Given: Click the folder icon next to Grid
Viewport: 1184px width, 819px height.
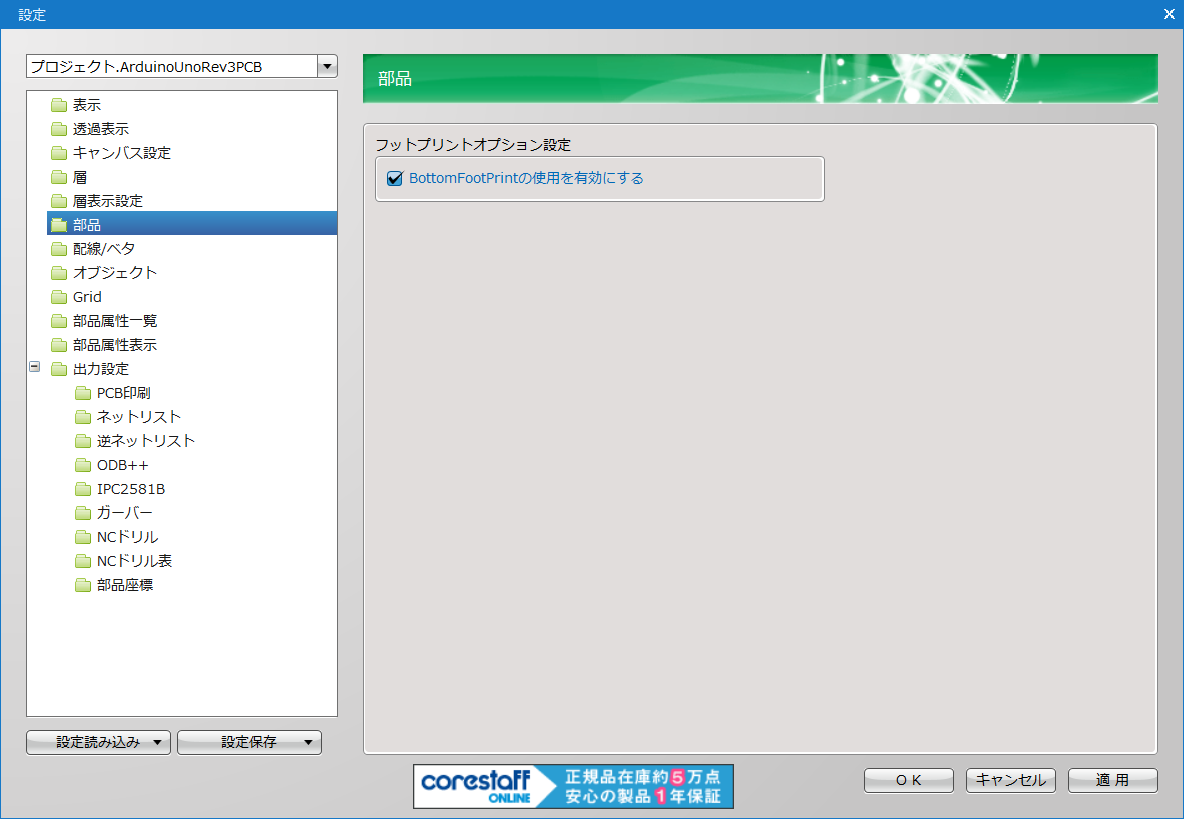Looking at the screenshot, I should point(59,297).
